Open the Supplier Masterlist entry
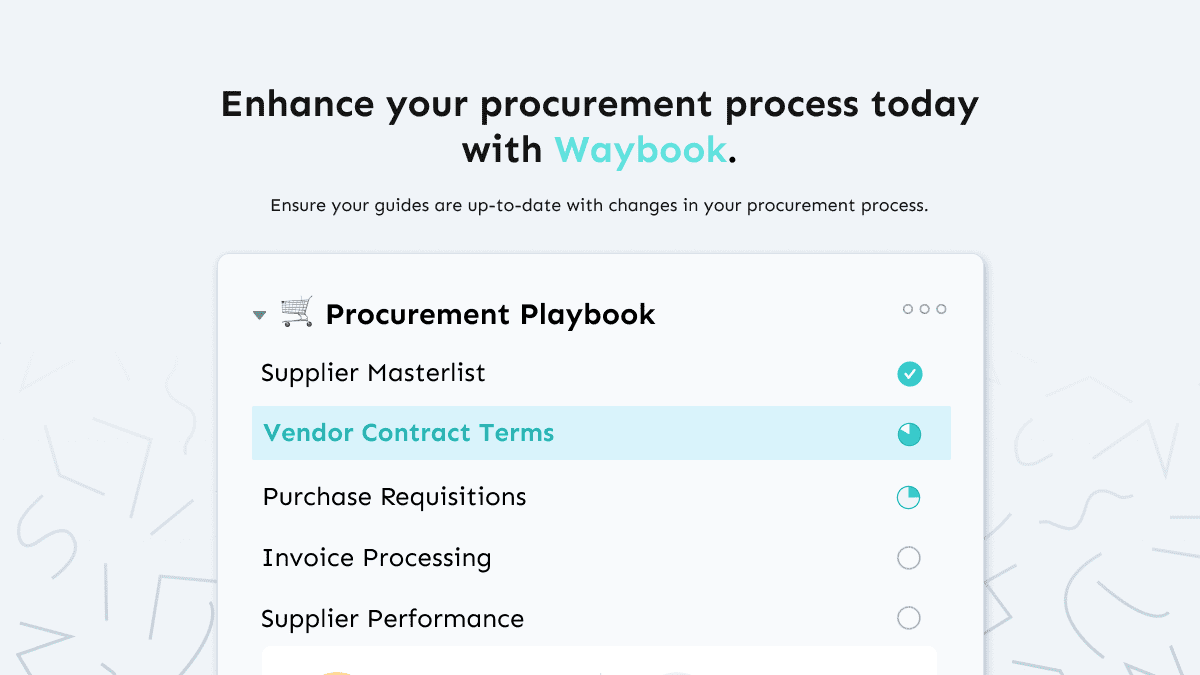Screen dimensions: 1200x675 pyautogui.click(x=373, y=373)
